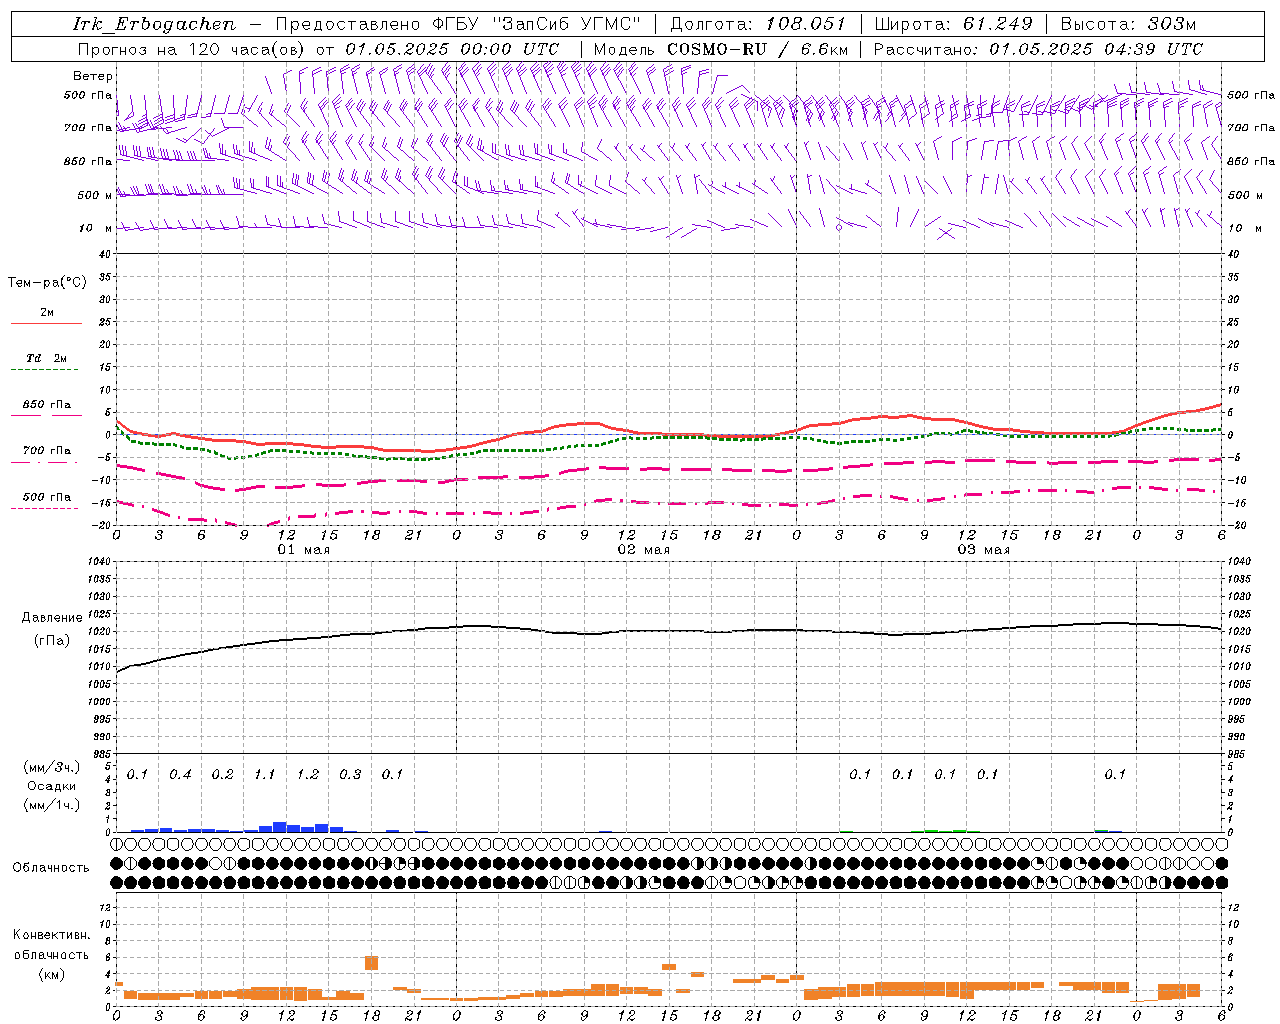Click the Облачность cloud cover label
This screenshot has width=1280, height=1024.
pos(51,867)
